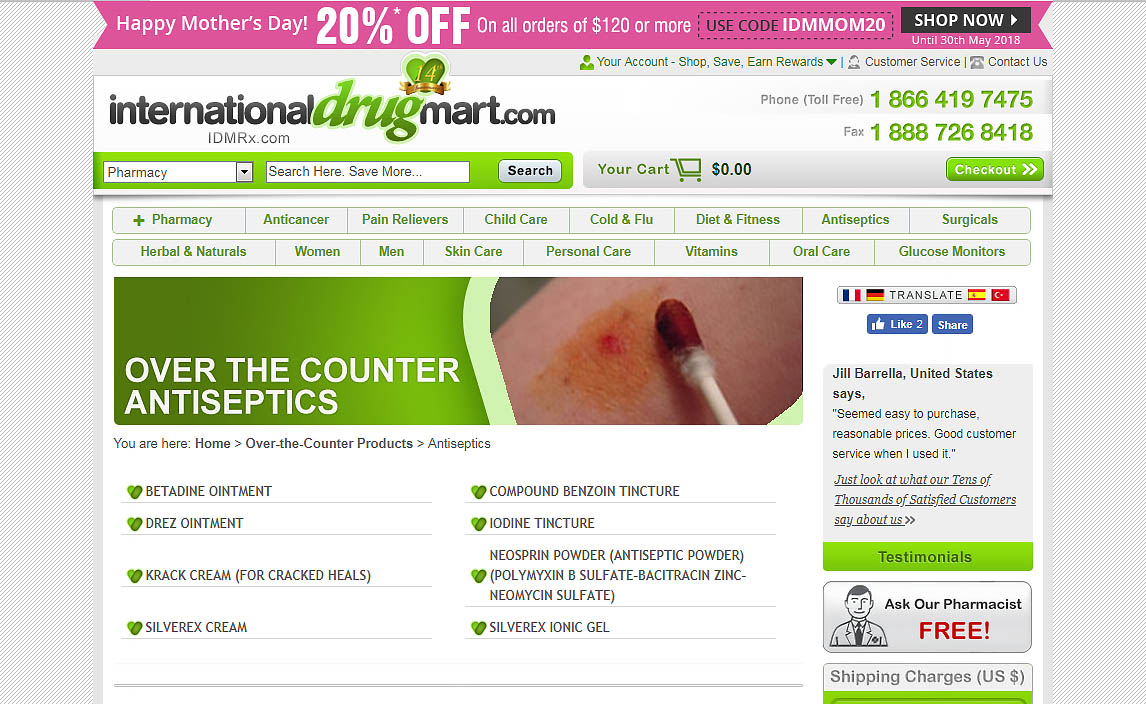Open the Betadine Ointment product link
Image resolution: width=1146 pixels, height=704 pixels.
[x=208, y=491]
